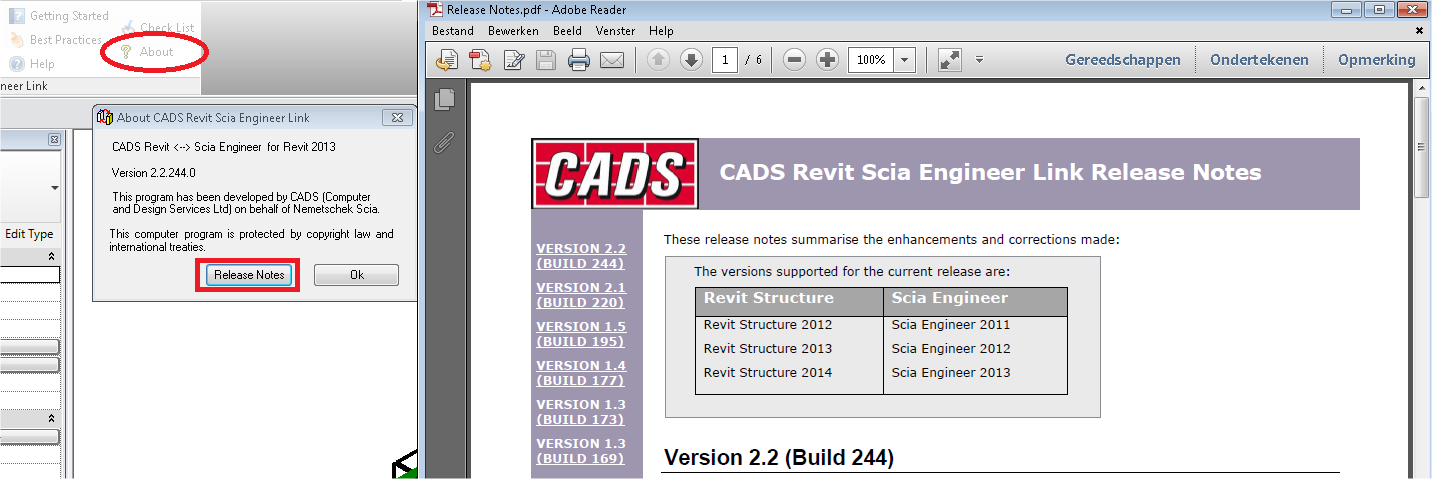Click the sign document pen icon

point(514,60)
